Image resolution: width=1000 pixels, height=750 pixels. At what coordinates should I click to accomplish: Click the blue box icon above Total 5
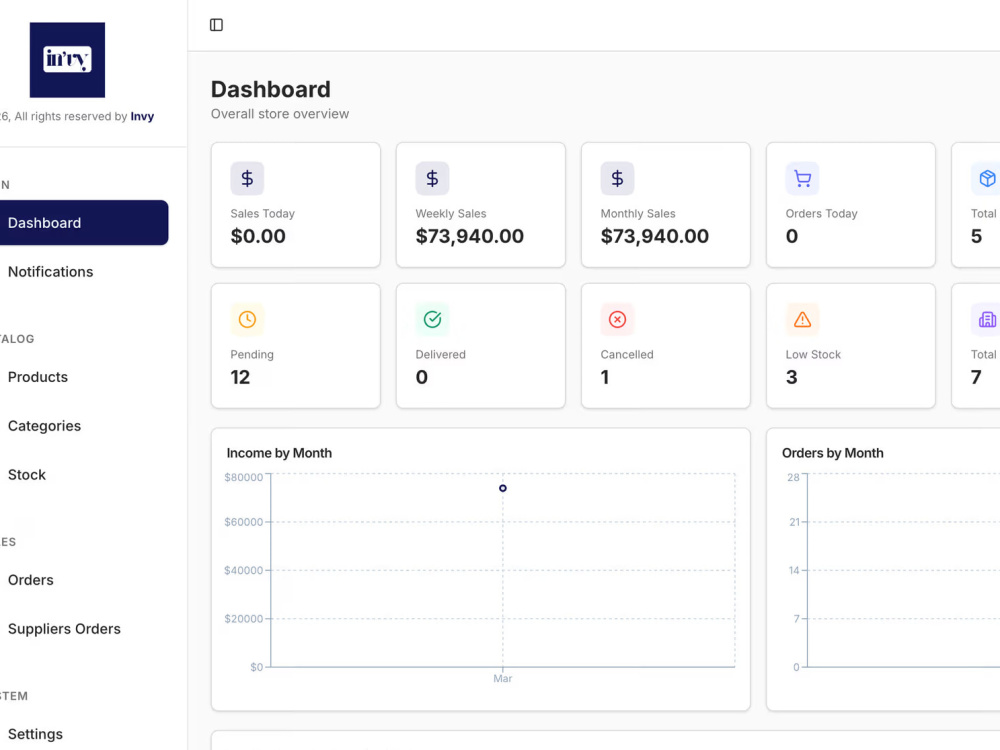pyautogui.click(x=986, y=179)
